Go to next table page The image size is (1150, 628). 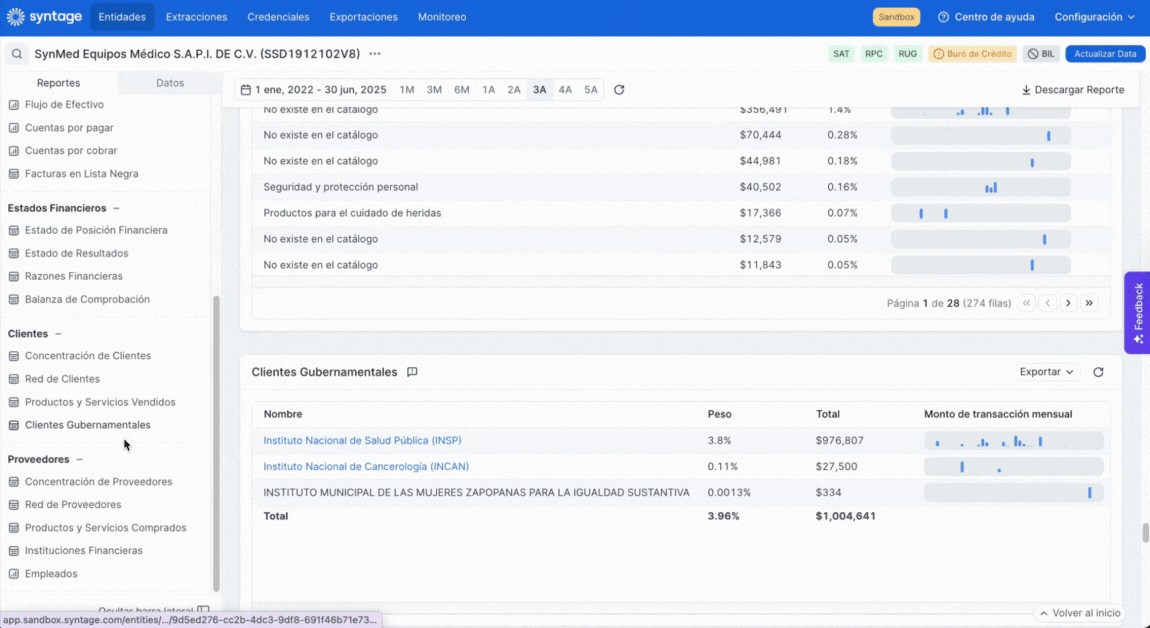(x=1069, y=303)
